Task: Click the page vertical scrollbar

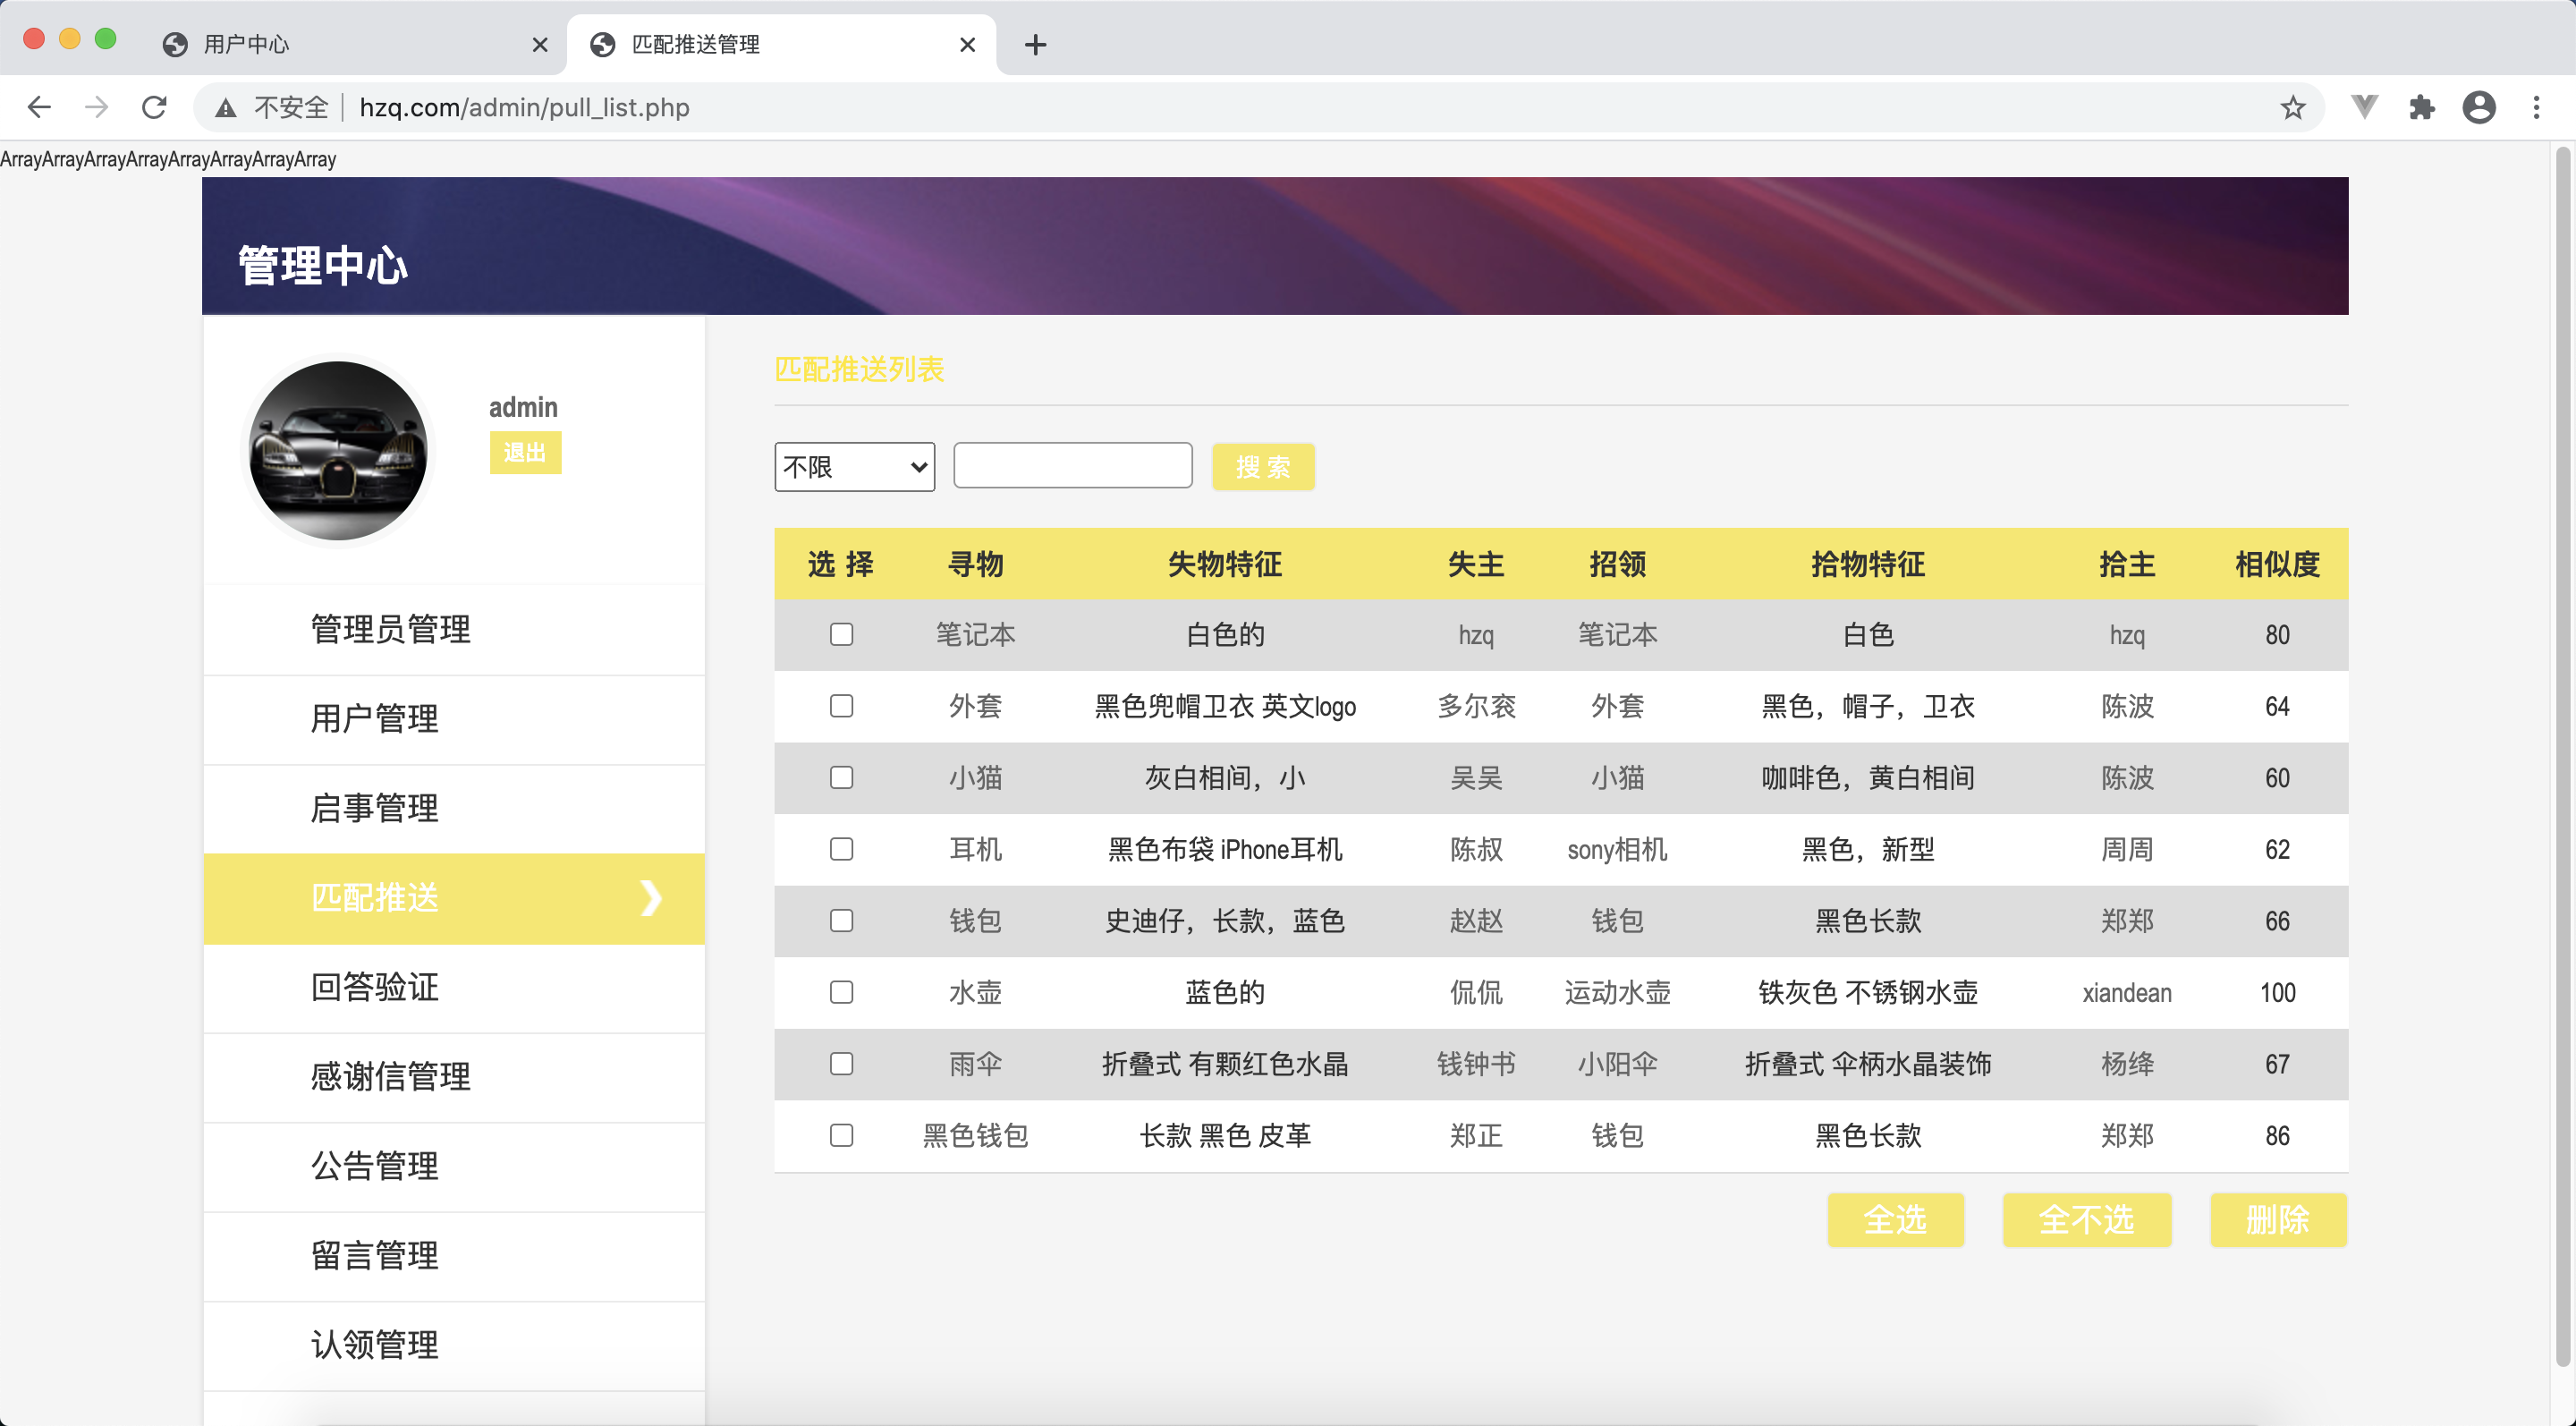Action: (2563, 756)
